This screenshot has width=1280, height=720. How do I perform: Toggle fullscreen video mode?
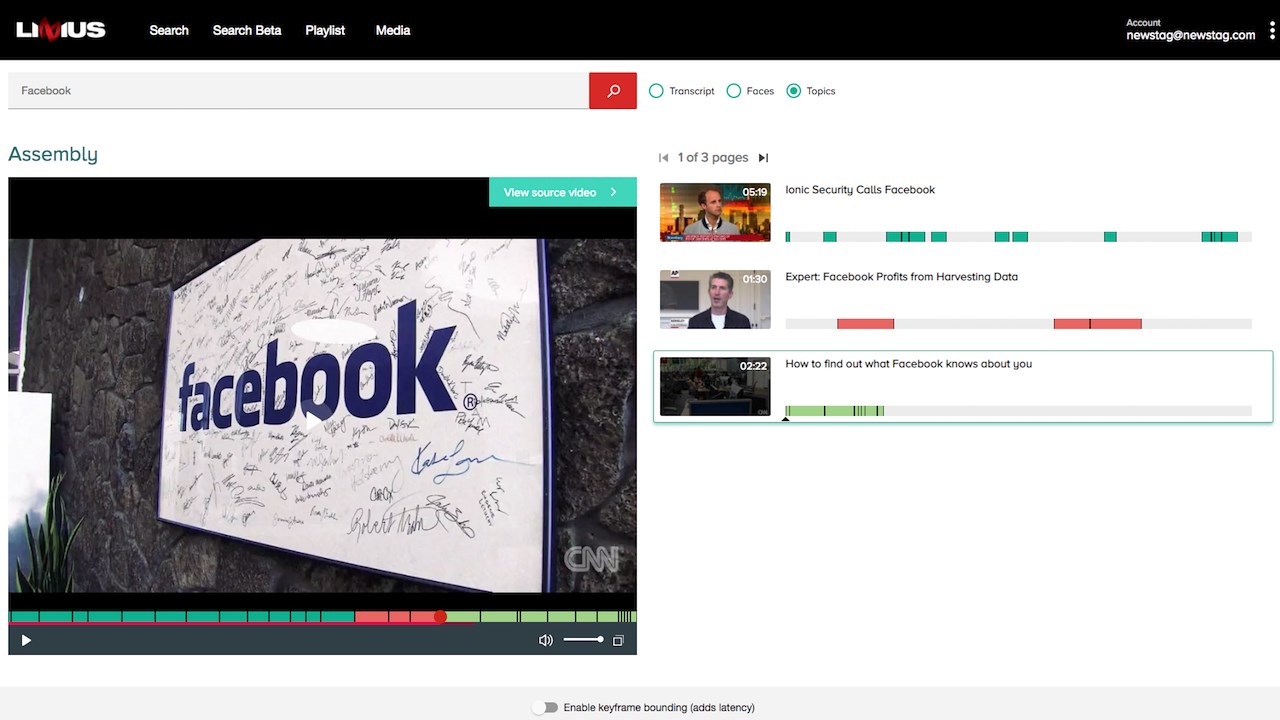pos(618,640)
